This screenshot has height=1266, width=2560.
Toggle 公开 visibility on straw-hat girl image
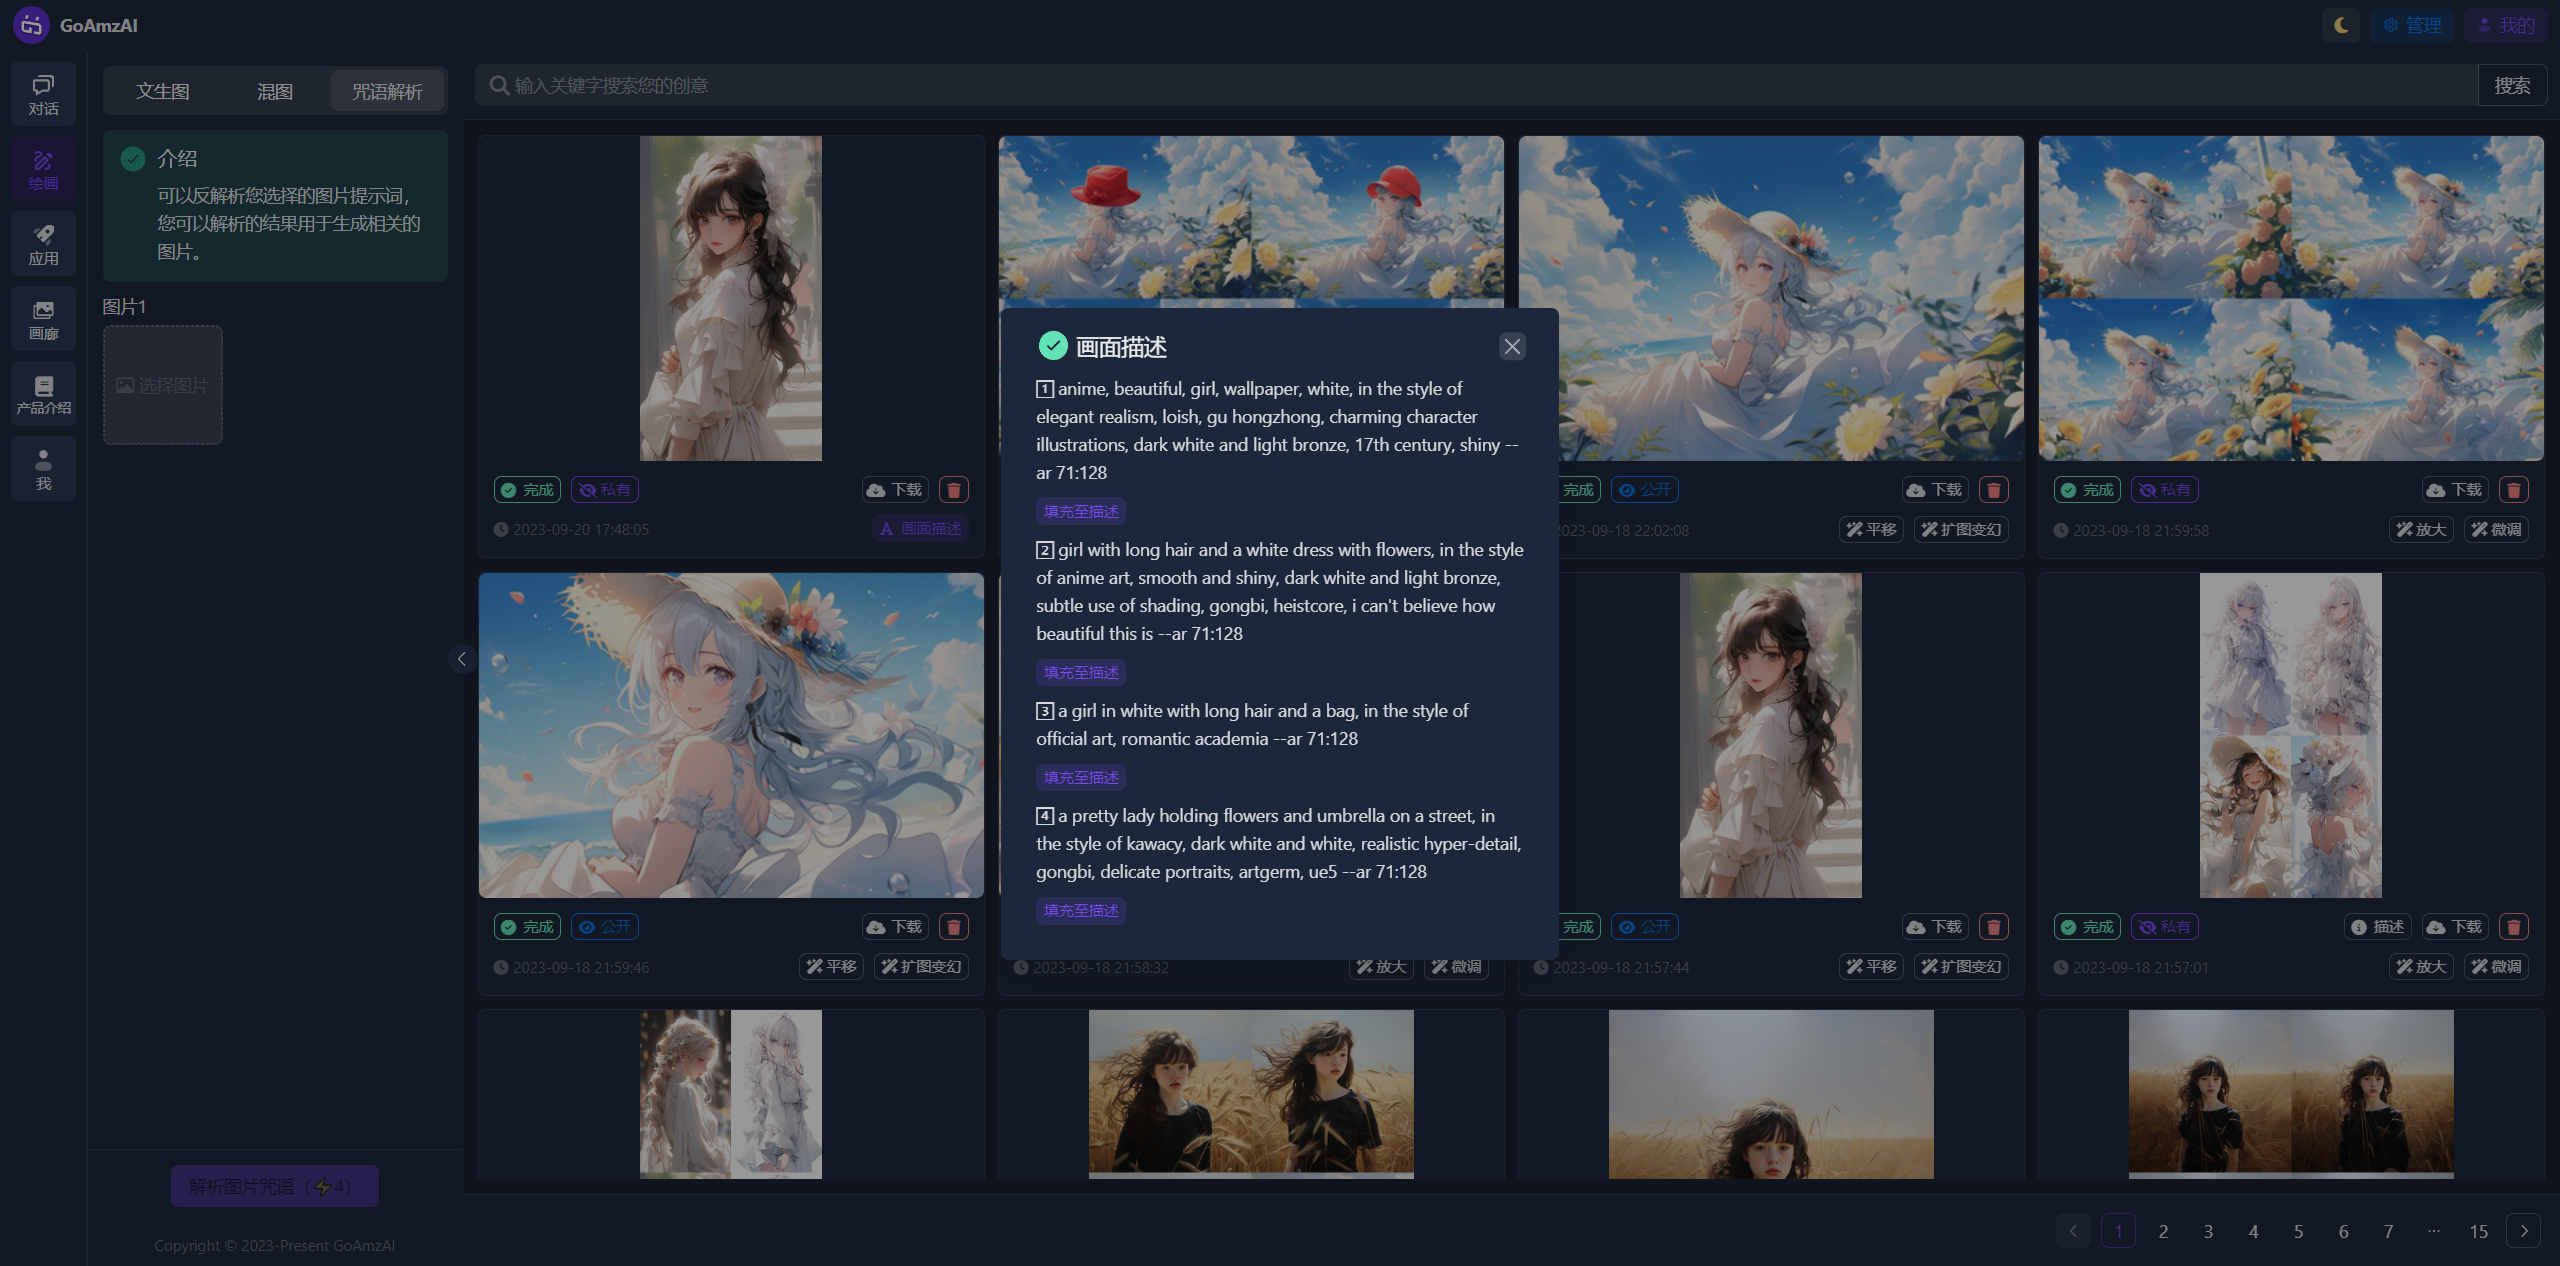[605, 927]
